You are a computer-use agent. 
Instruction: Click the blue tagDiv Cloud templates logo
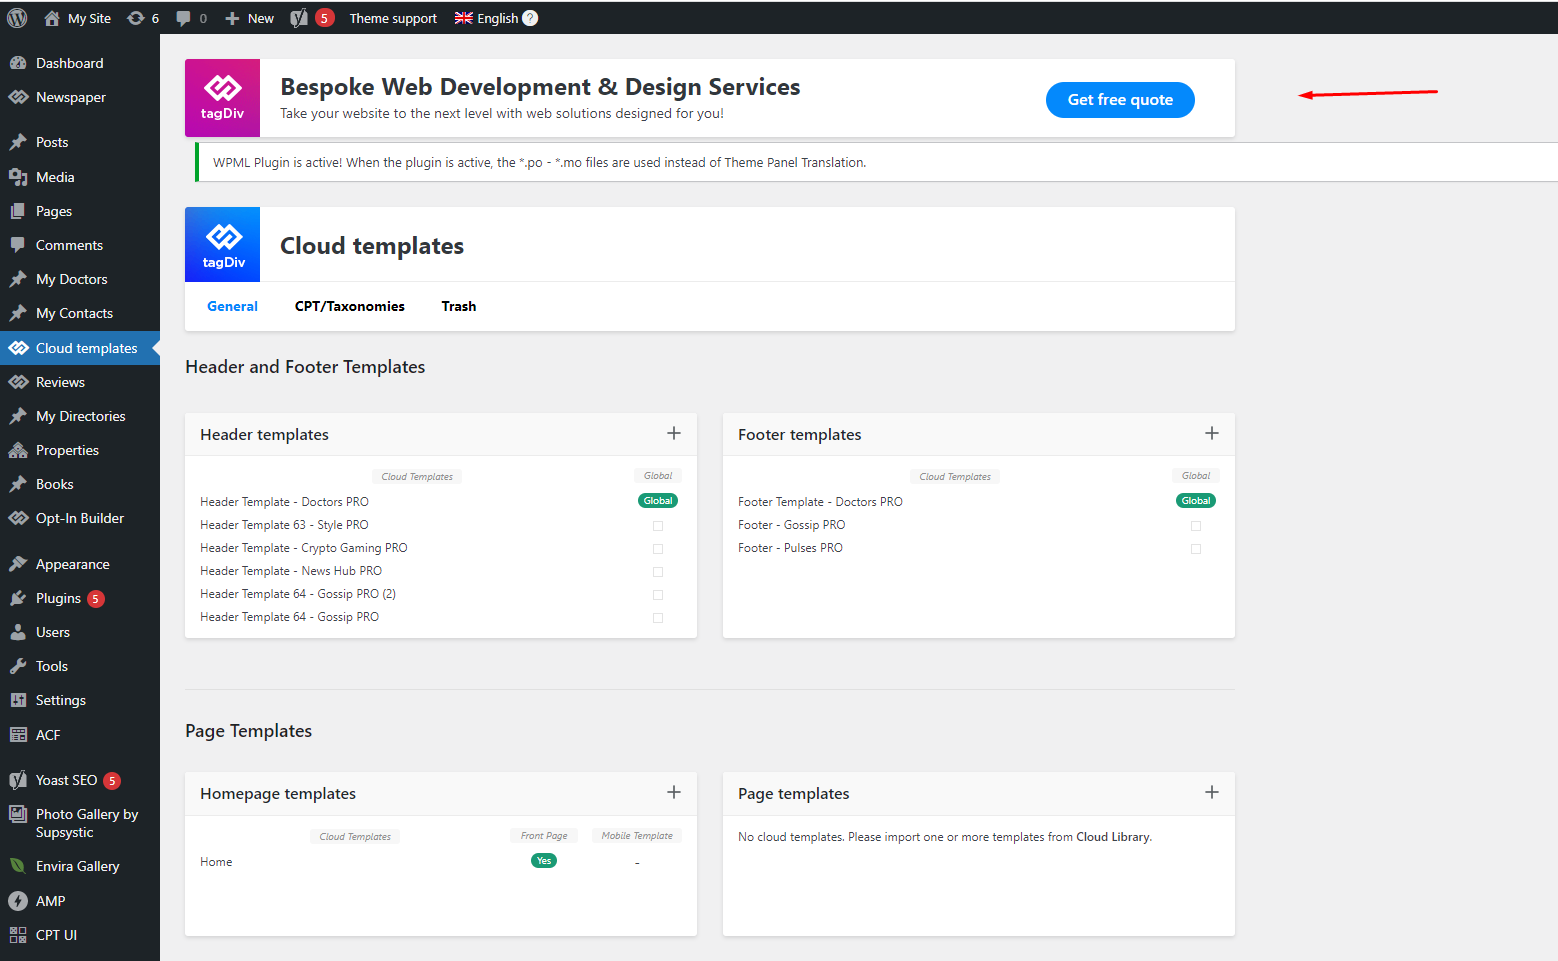click(x=222, y=244)
